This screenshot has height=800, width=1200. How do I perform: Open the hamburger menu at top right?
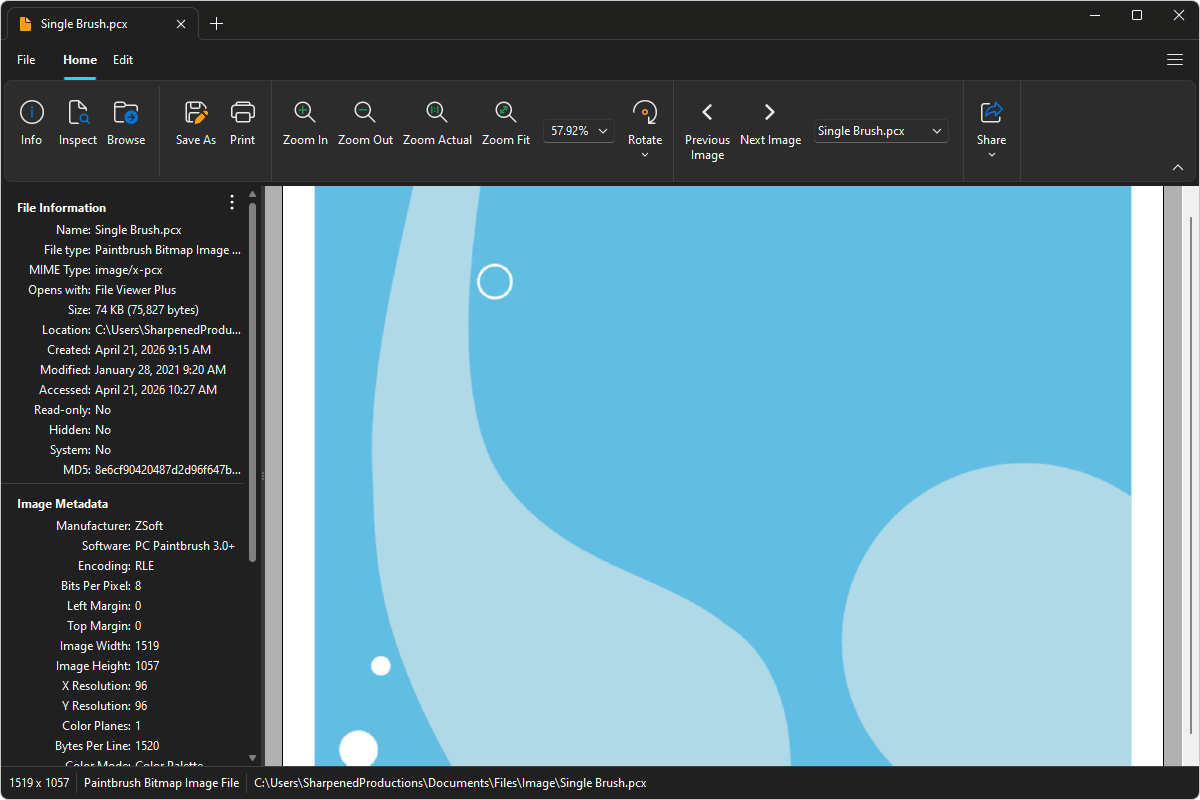click(x=1175, y=60)
